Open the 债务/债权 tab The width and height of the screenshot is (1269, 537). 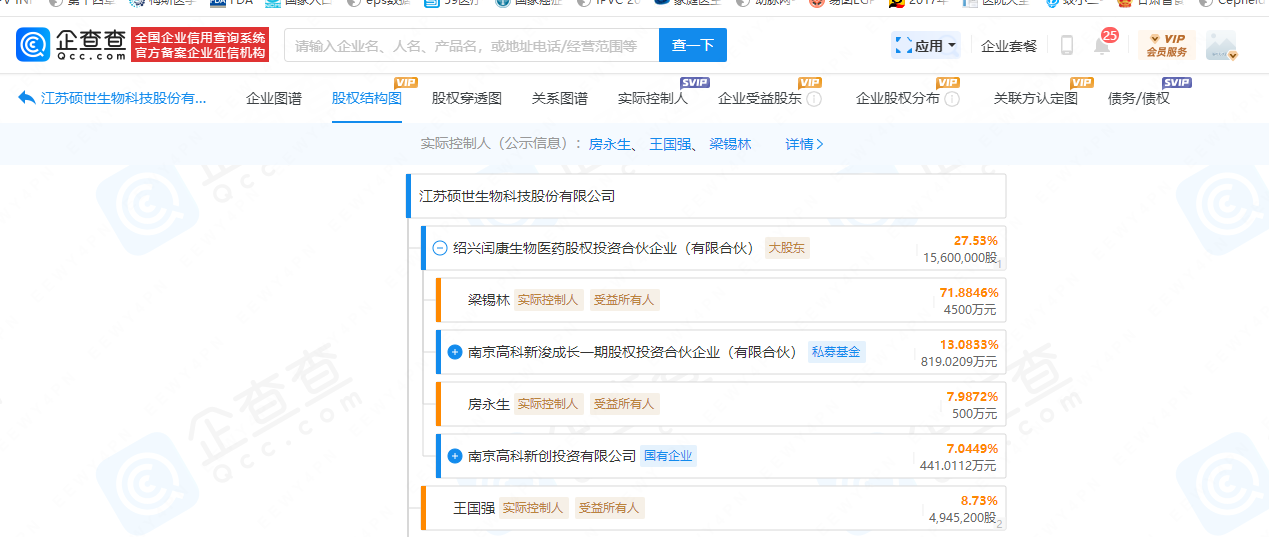(1139, 98)
